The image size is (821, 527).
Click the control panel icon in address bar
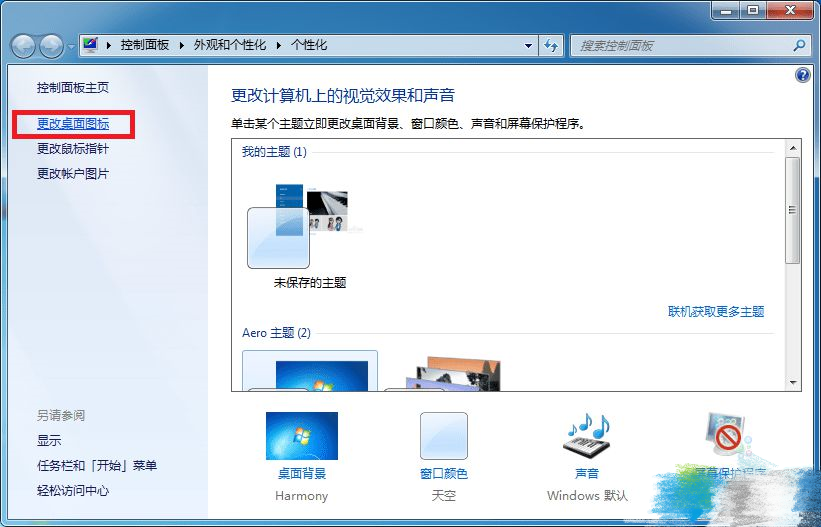92,45
